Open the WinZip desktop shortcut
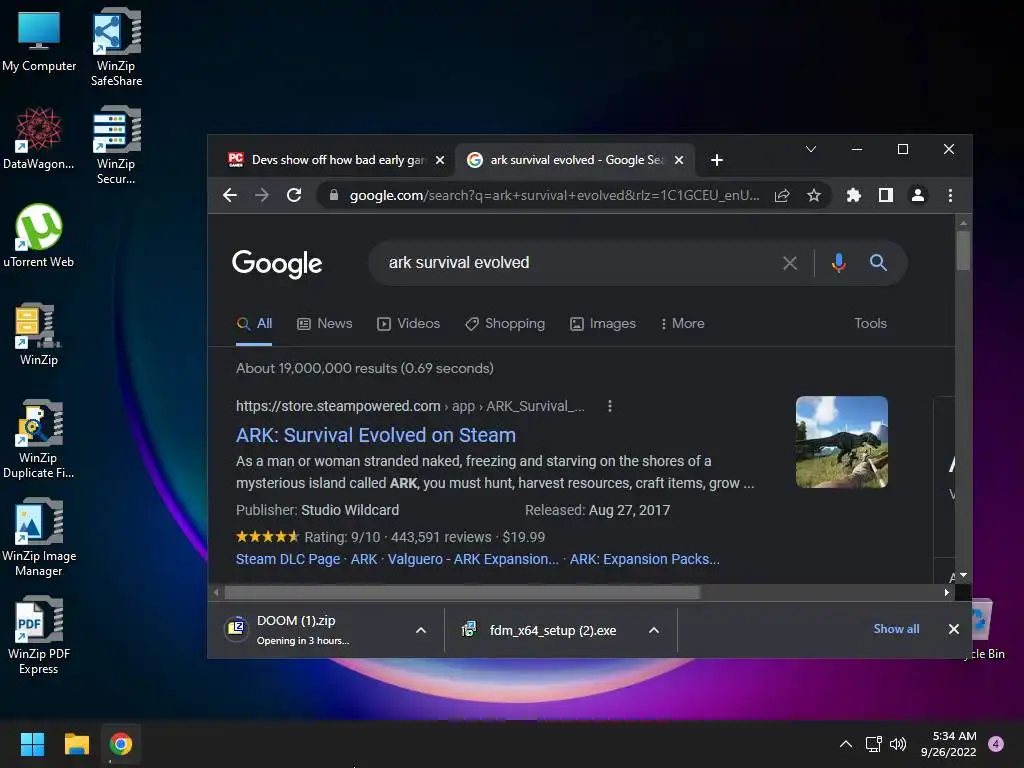The height and width of the screenshot is (768, 1024). tap(39, 334)
